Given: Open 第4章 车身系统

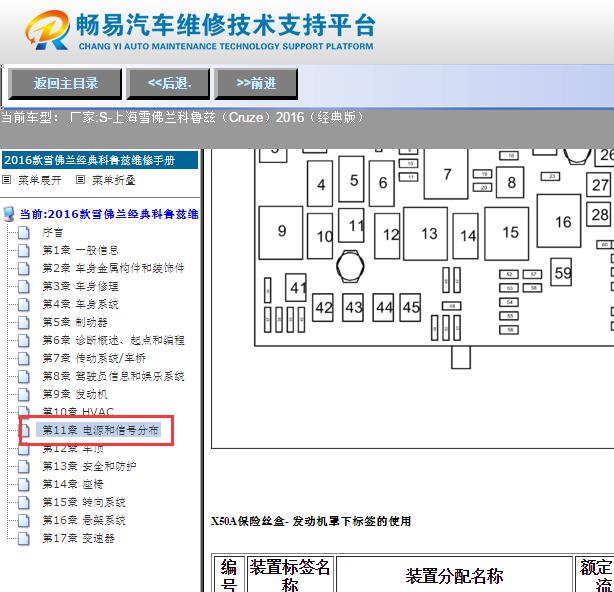Looking at the screenshot, I should tap(80, 304).
